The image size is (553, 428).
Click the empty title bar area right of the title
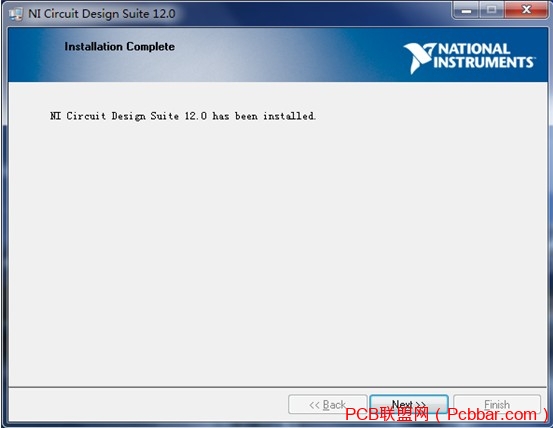(x=314, y=14)
